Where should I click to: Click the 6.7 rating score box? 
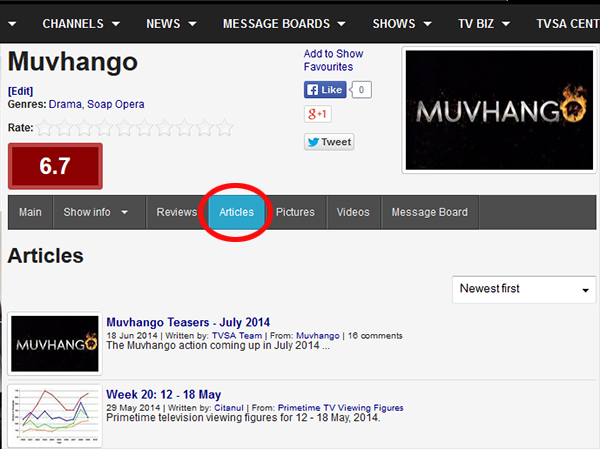click(55, 166)
